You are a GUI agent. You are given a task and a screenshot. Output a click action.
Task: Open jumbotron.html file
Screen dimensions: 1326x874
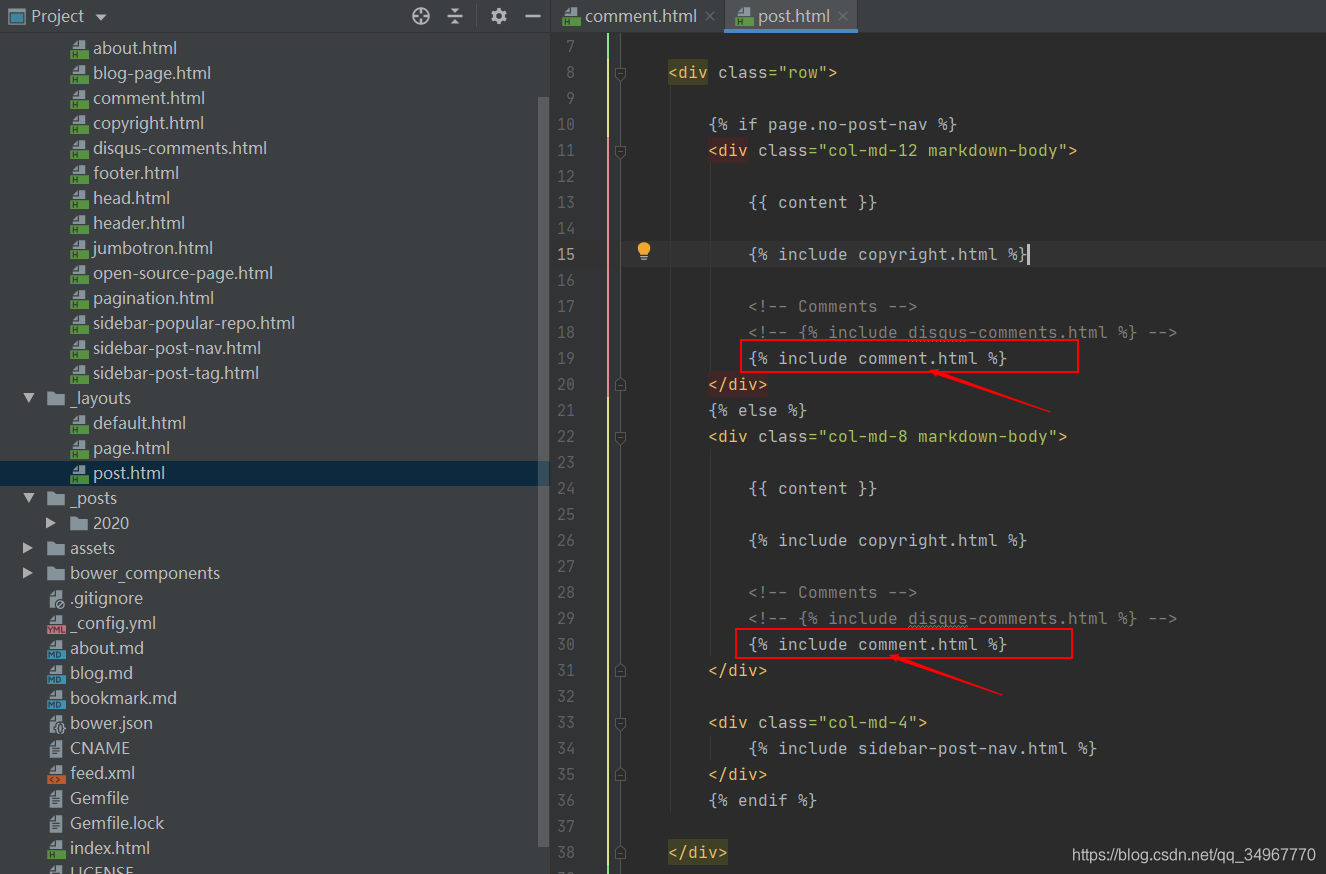point(153,248)
